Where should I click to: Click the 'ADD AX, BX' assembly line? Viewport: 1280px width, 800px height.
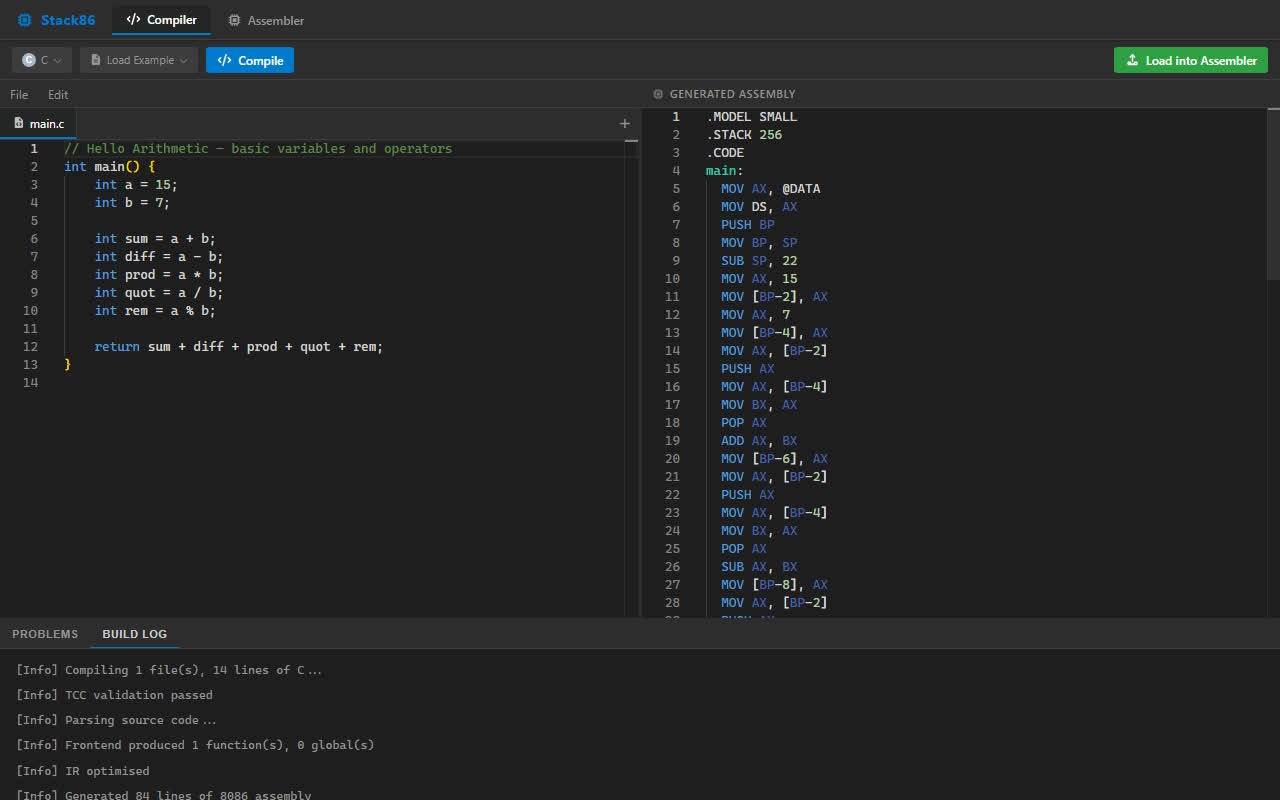(x=759, y=440)
